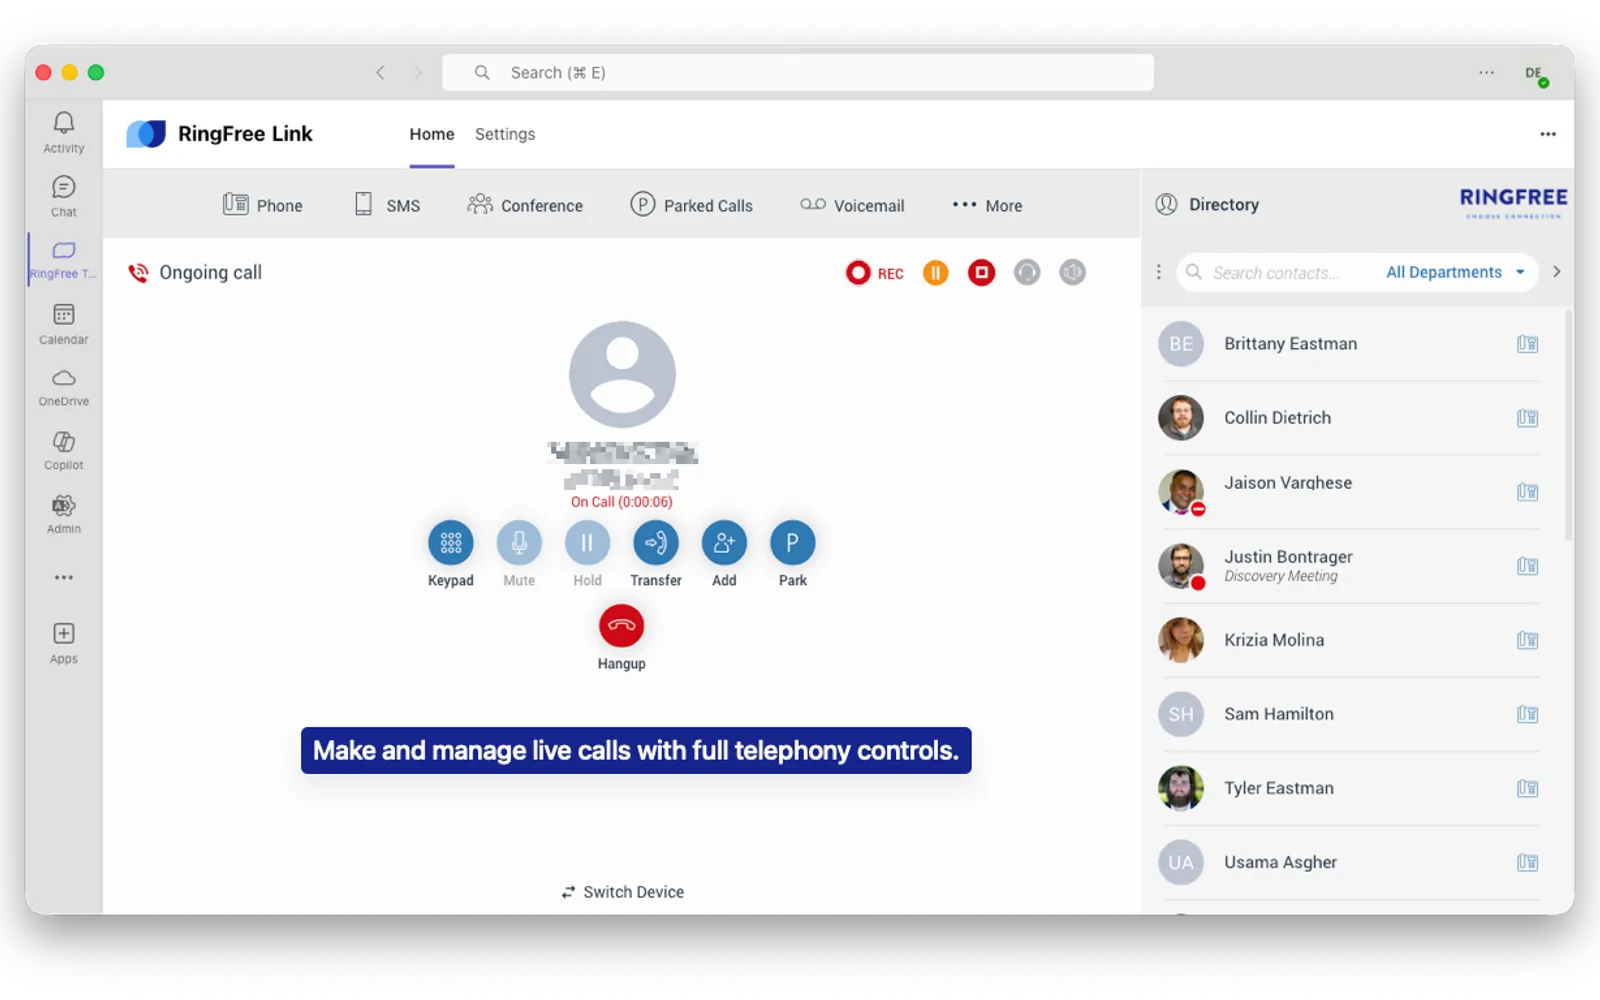Open app options ellipsis beside Settings row
Viewport: 1600px width, 1000px height.
coord(1548,134)
